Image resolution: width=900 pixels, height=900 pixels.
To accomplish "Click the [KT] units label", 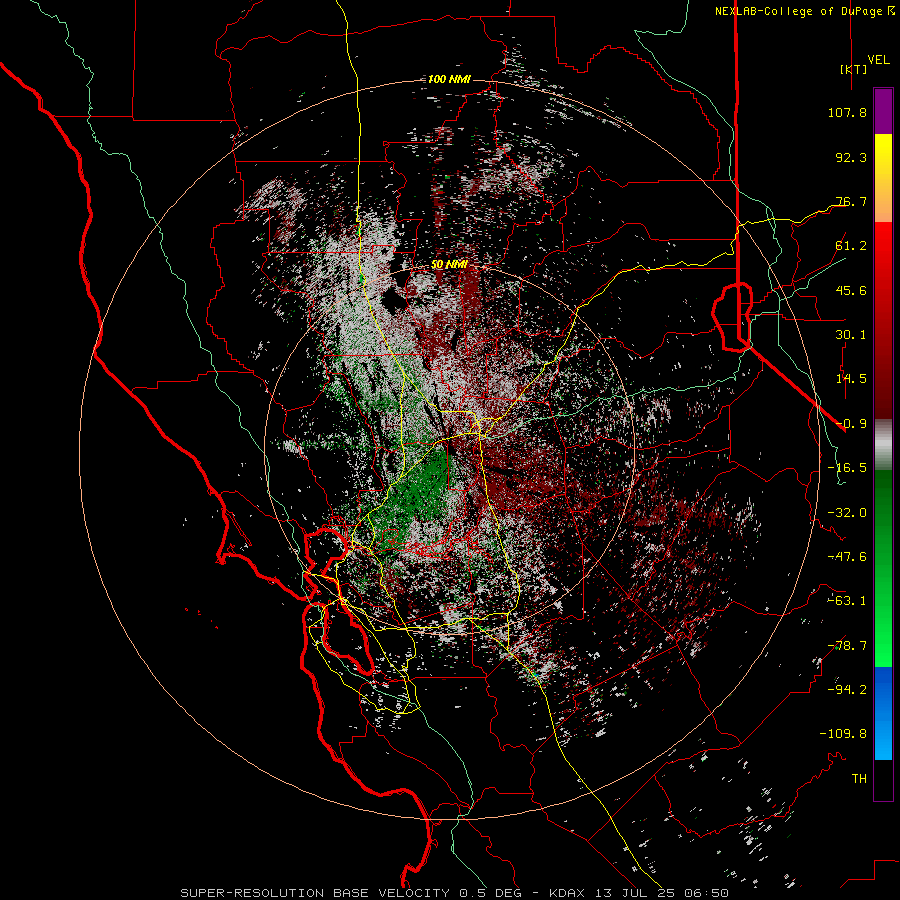I will (x=853, y=69).
